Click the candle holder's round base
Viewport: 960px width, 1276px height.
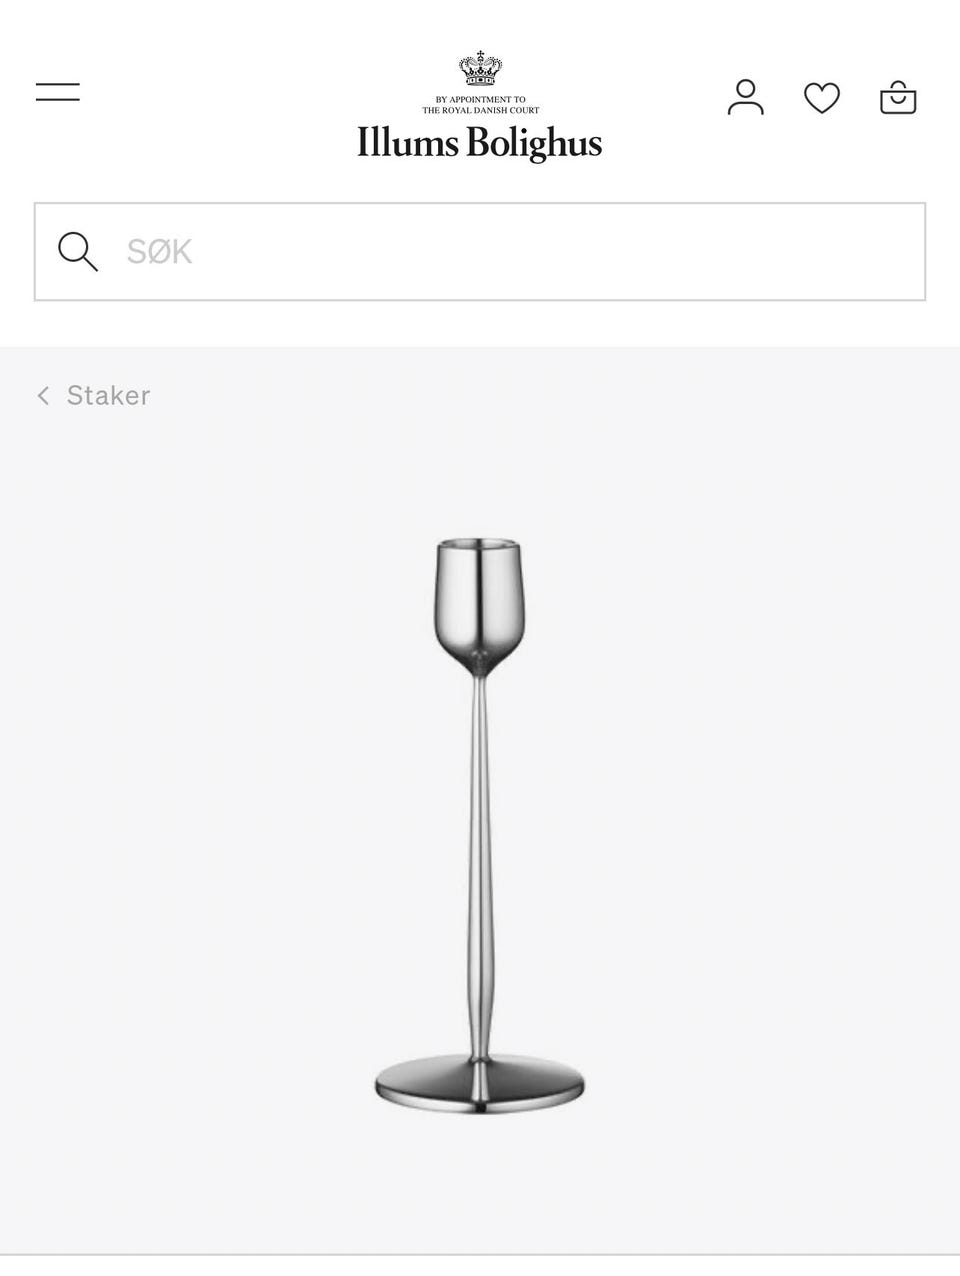(x=480, y=1084)
